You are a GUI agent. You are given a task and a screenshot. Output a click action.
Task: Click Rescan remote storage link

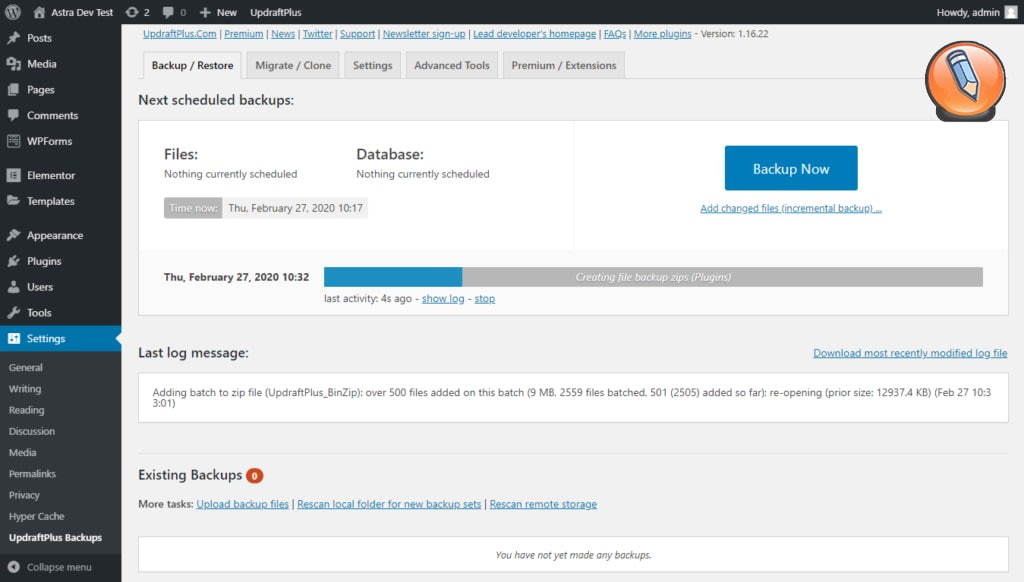[543, 504]
